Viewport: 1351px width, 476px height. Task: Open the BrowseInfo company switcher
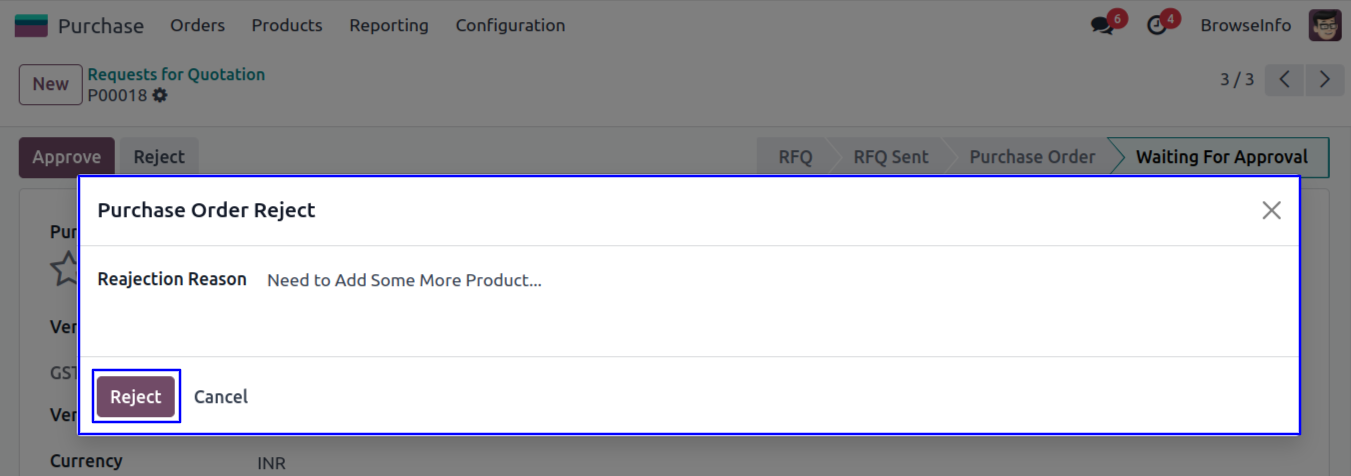pyautogui.click(x=1246, y=26)
